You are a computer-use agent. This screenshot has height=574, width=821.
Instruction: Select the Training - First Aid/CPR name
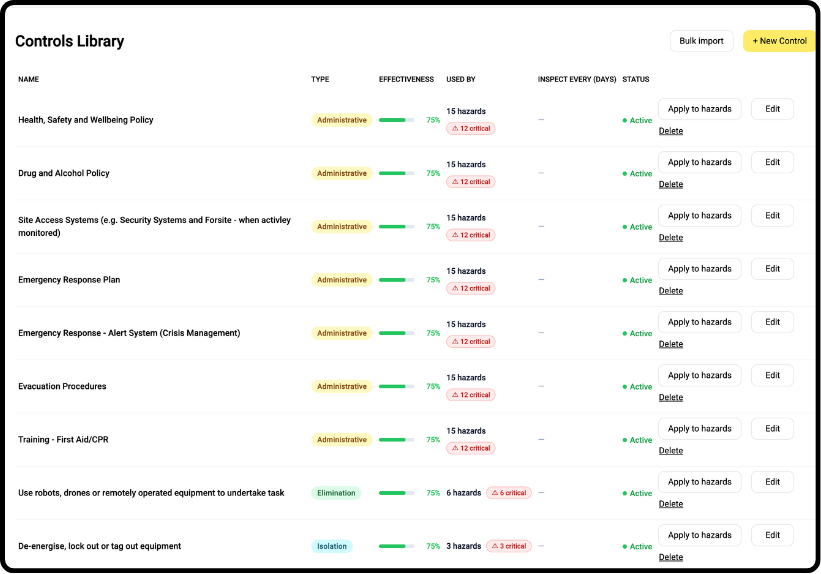[63, 440]
